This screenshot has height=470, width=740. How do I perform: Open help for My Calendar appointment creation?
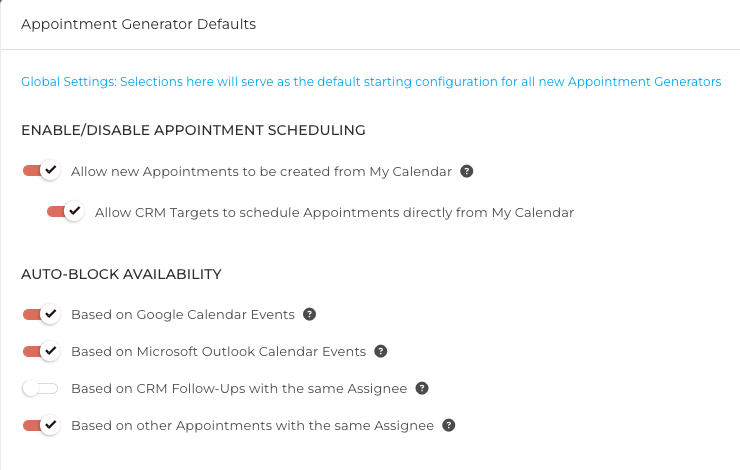466,171
